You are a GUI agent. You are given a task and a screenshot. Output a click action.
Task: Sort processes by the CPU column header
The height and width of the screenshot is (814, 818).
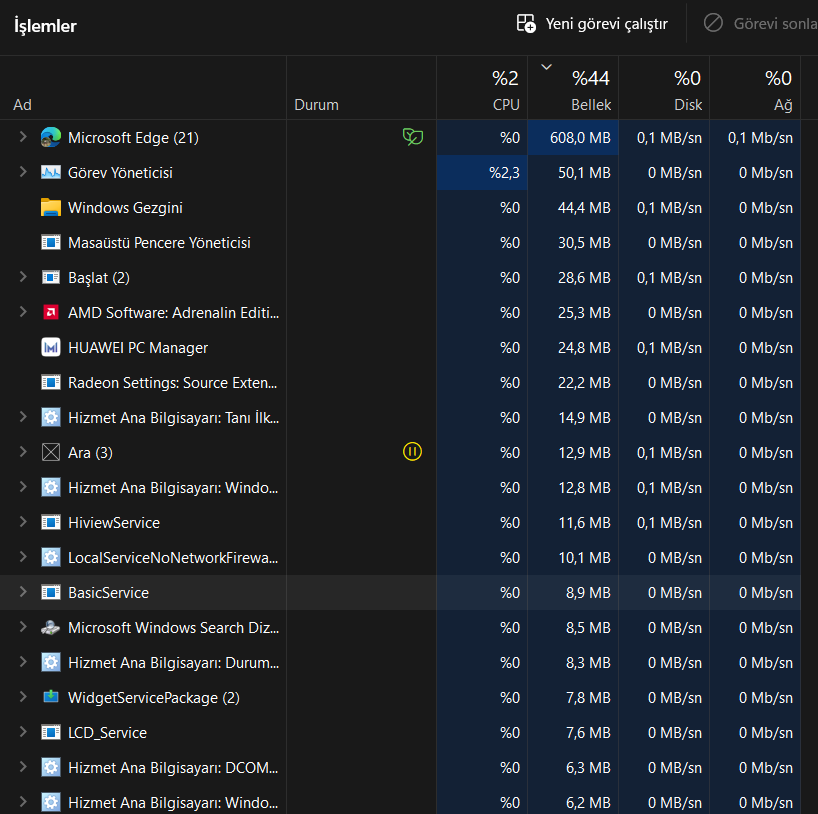(x=482, y=88)
